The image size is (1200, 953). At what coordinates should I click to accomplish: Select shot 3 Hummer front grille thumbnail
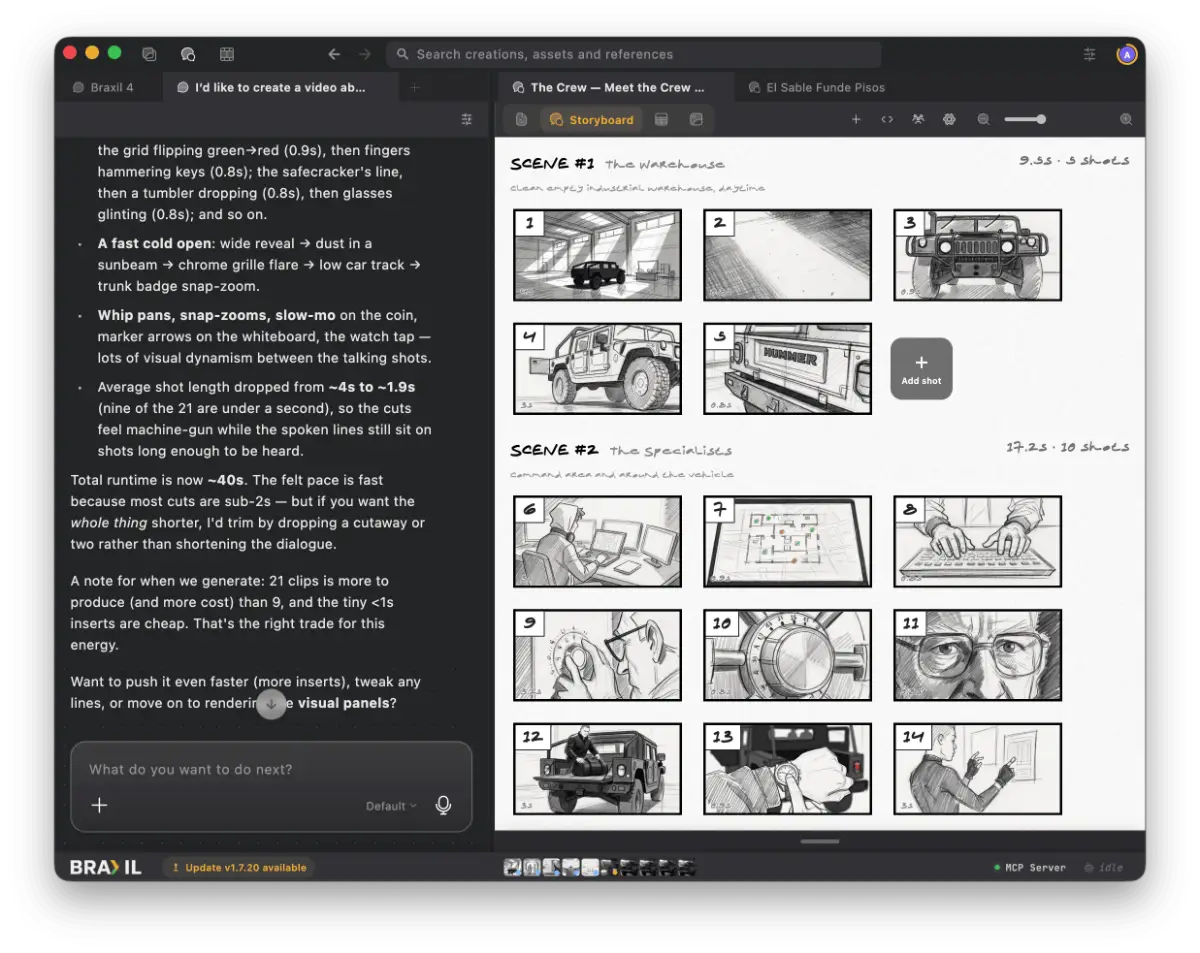[x=977, y=255]
